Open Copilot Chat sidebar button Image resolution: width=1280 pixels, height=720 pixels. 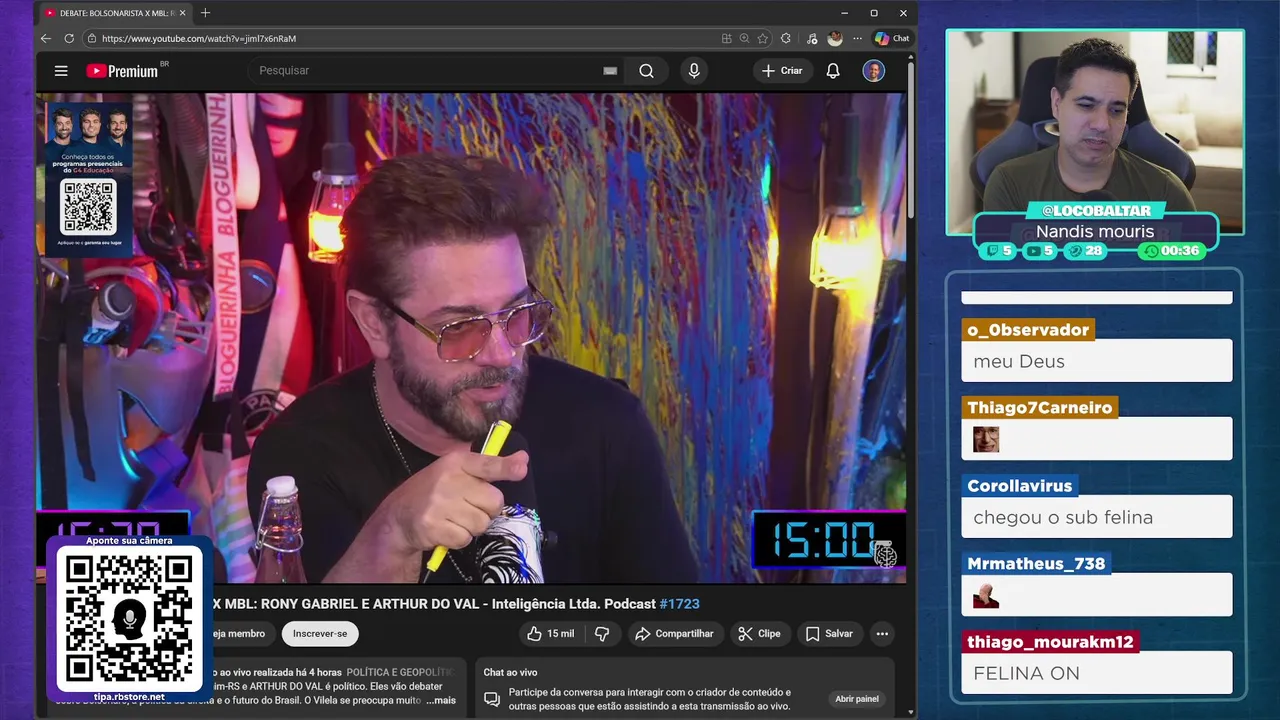tap(892, 38)
